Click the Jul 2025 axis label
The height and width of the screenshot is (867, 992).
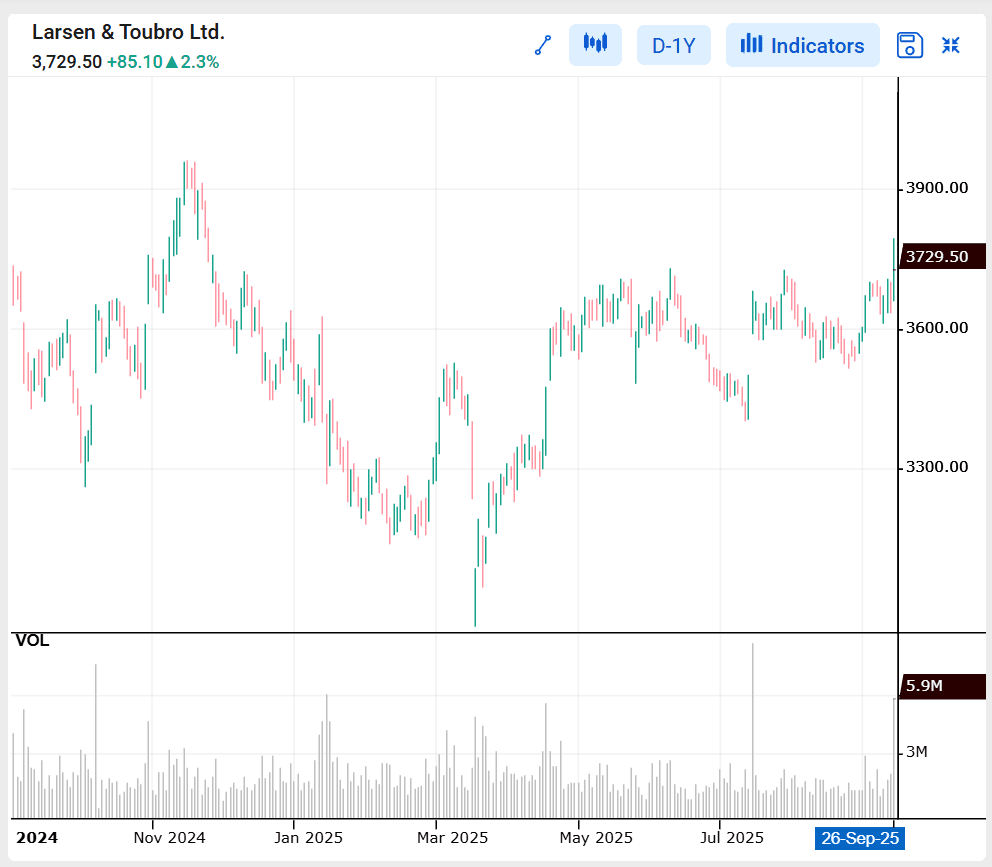point(732,838)
